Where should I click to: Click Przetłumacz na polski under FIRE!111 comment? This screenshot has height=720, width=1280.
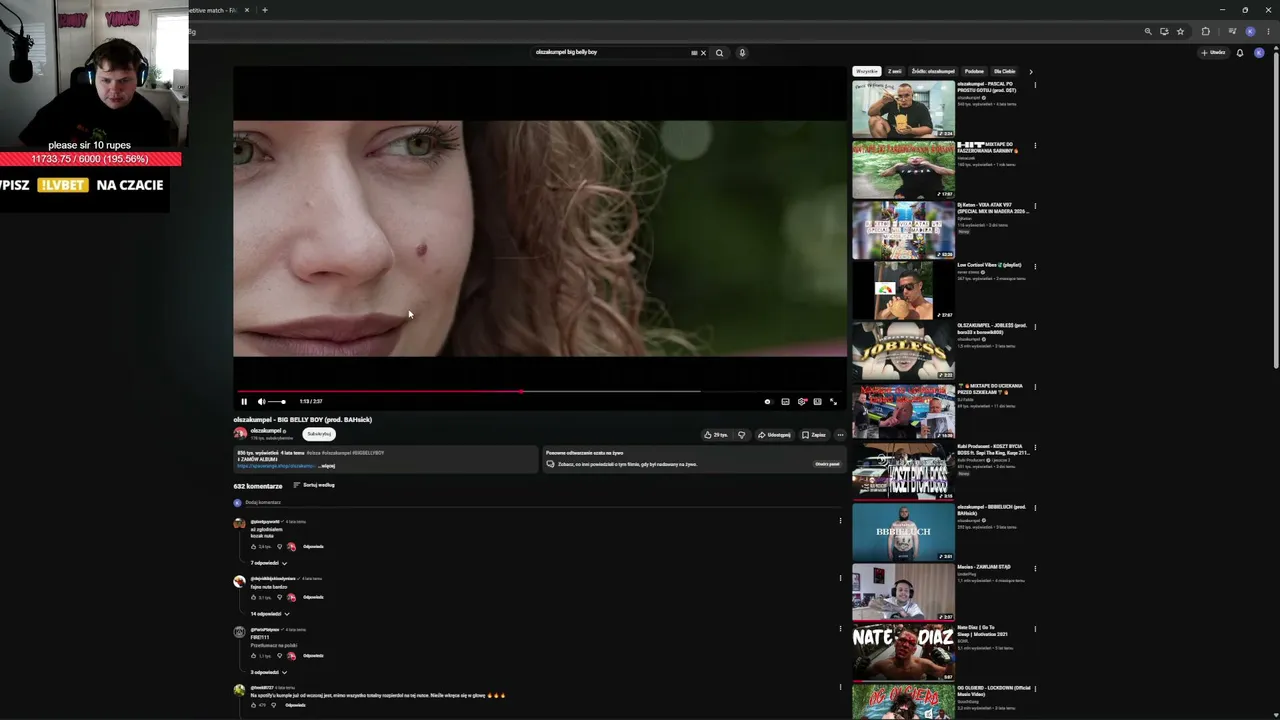274,645
